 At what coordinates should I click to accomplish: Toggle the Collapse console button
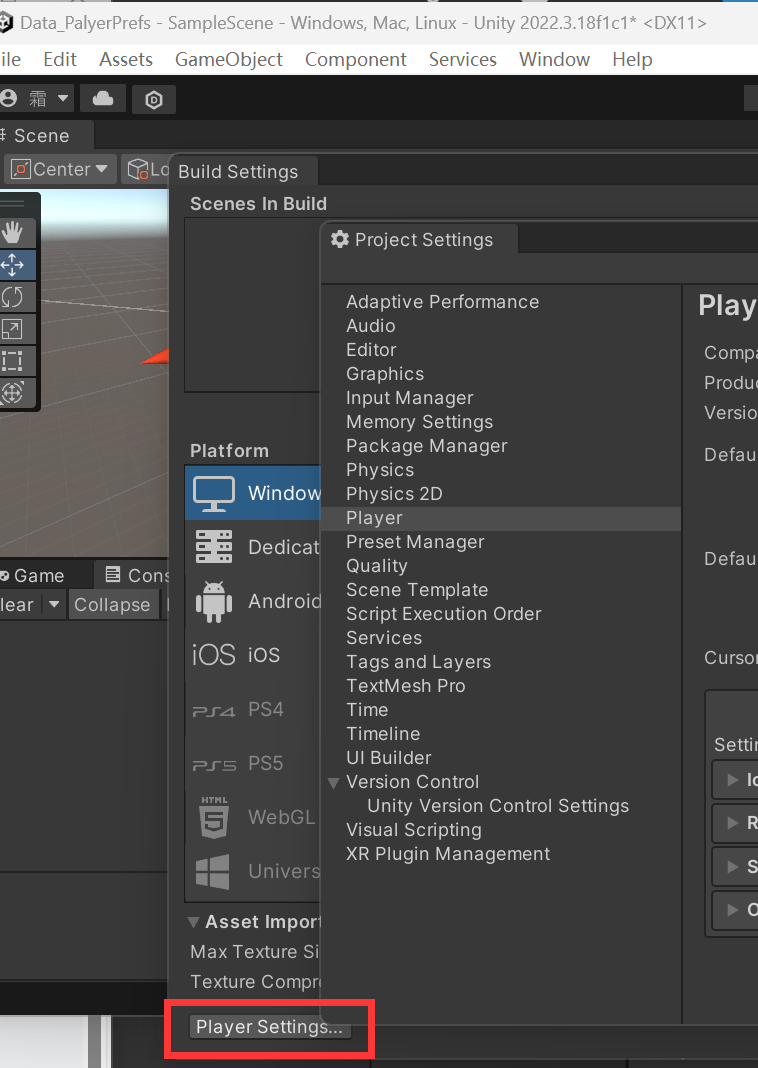pyautogui.click(x=112, y=604)
